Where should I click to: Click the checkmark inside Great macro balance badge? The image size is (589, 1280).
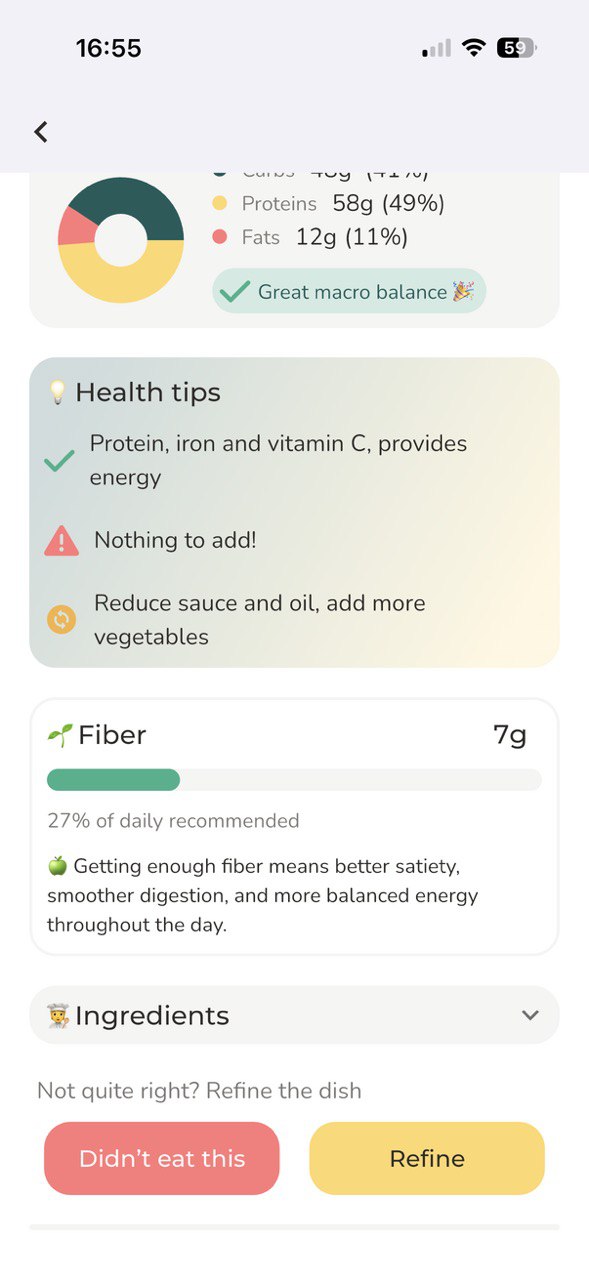click(232, 292)
